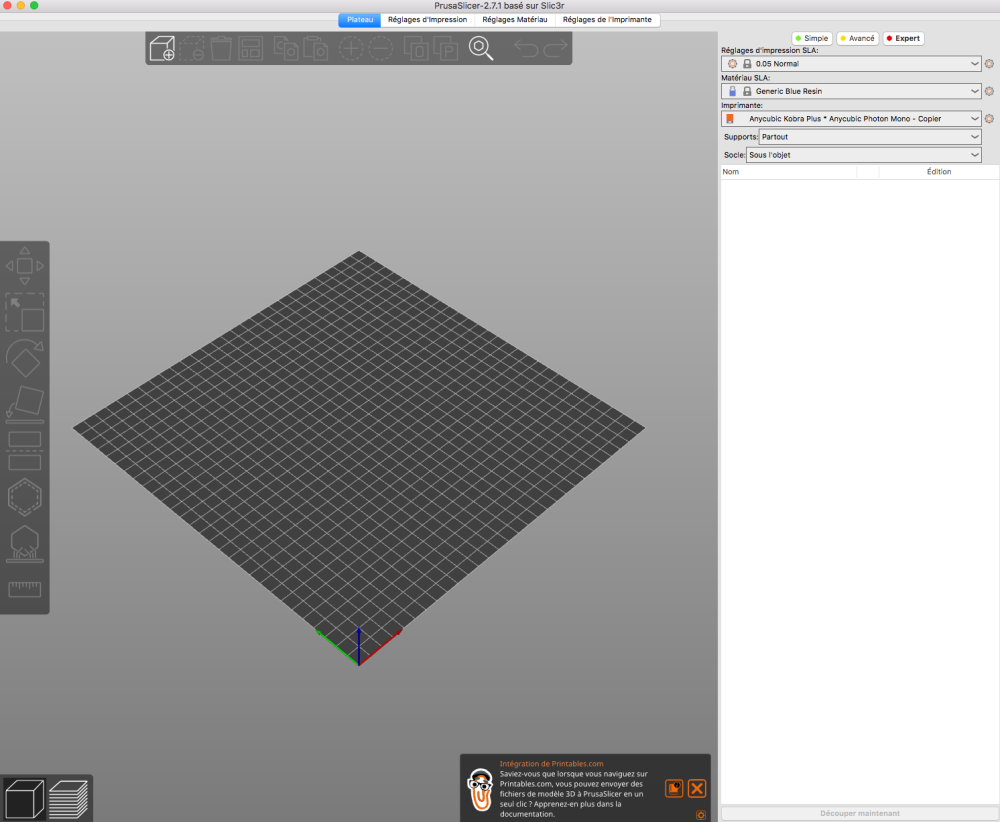The height and width of the screenshot is (822, 1000).
Task: Switch to 3D editor view cube
Action: coord(25,798)
